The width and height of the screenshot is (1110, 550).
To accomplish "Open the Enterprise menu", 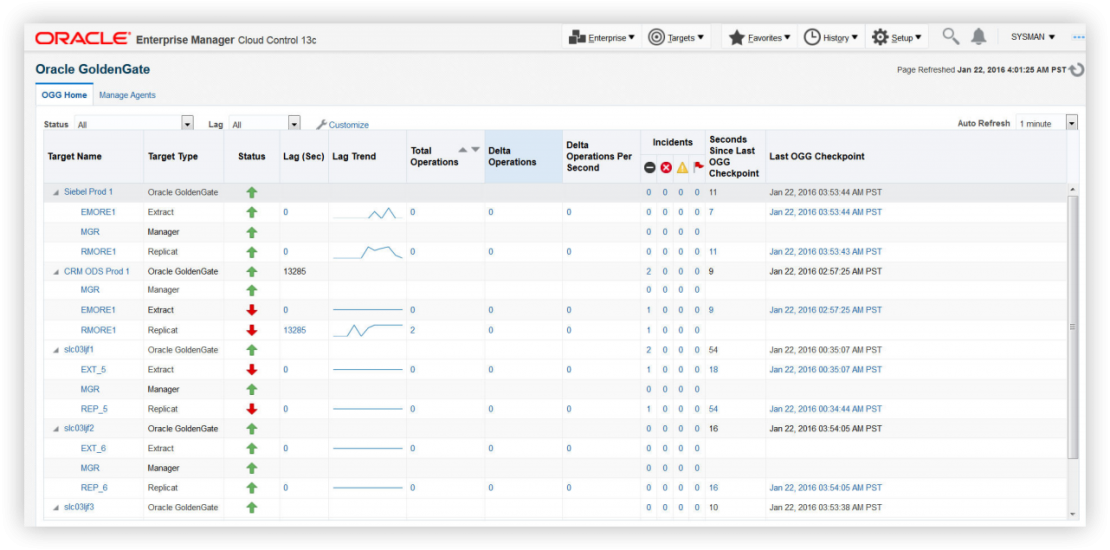I will click(x=601, y=38).
